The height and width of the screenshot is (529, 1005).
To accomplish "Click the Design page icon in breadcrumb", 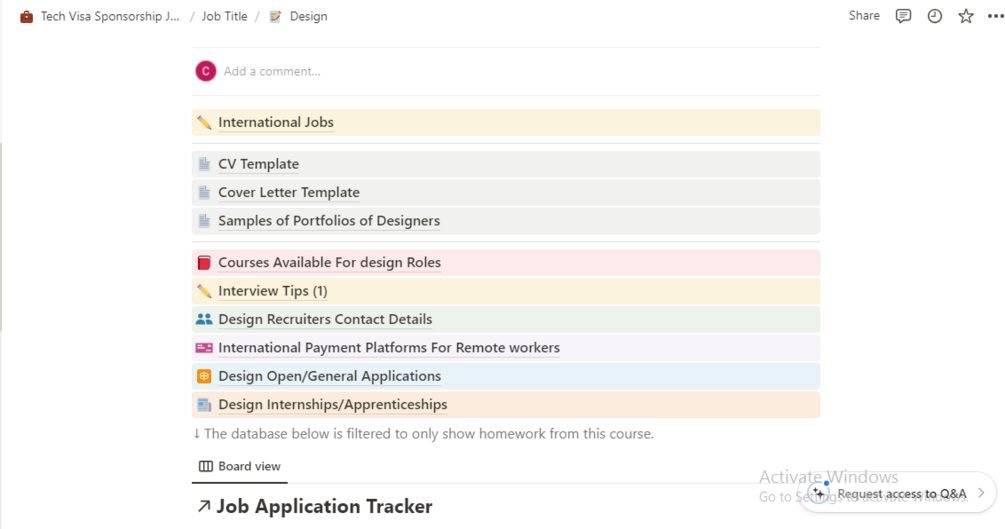I will 275,17.
